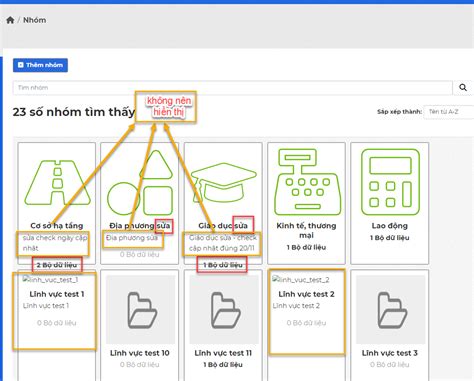The height and width of the screenshot is (381, 474).
Task: Click the '23 số nhóm tìm thấy' heading
Action: pos(74,112)
